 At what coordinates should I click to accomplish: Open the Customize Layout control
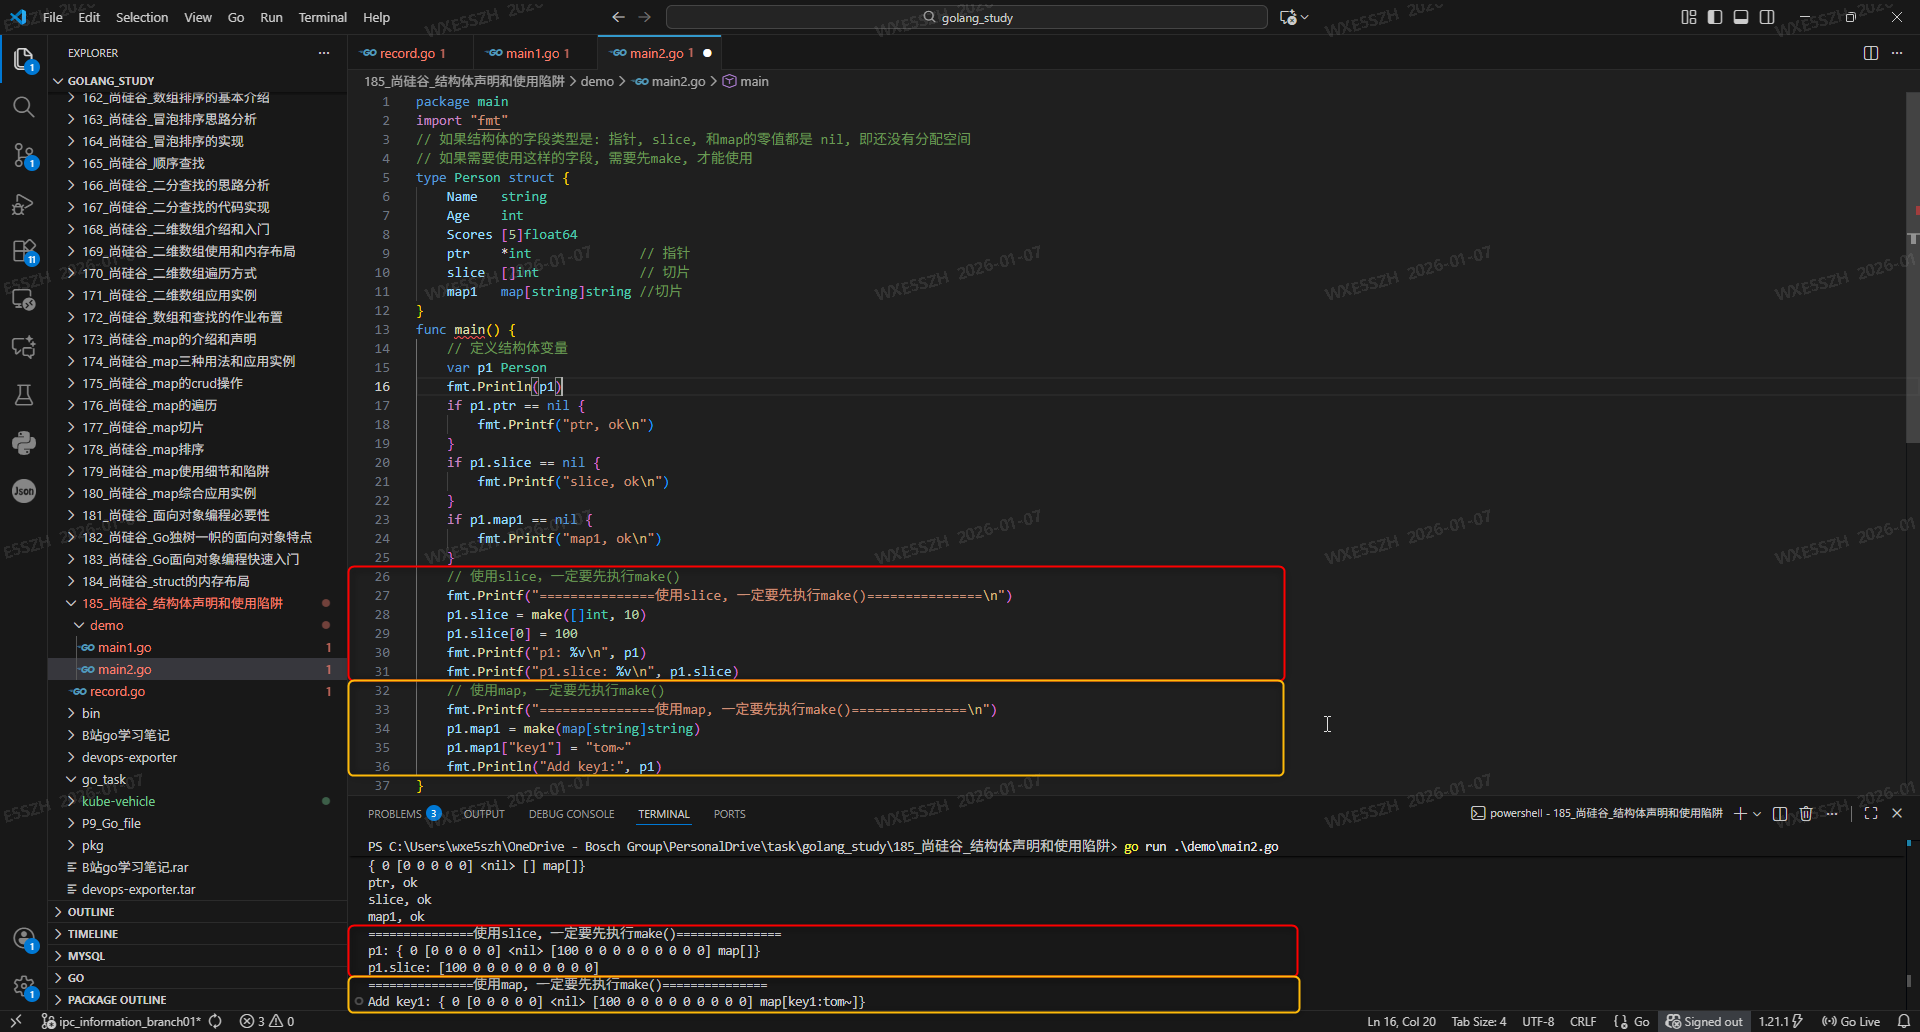tap(1689, 17)
